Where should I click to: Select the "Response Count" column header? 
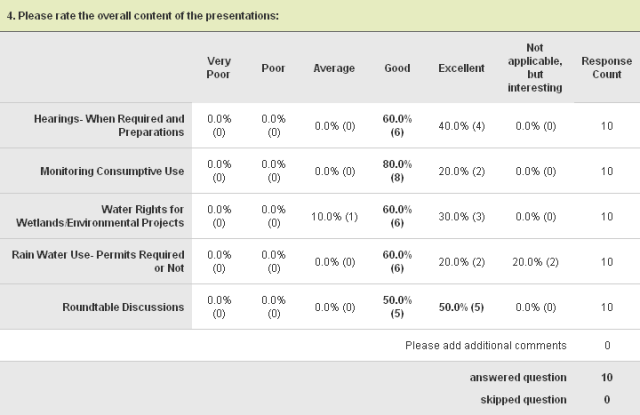click(606, 68)
